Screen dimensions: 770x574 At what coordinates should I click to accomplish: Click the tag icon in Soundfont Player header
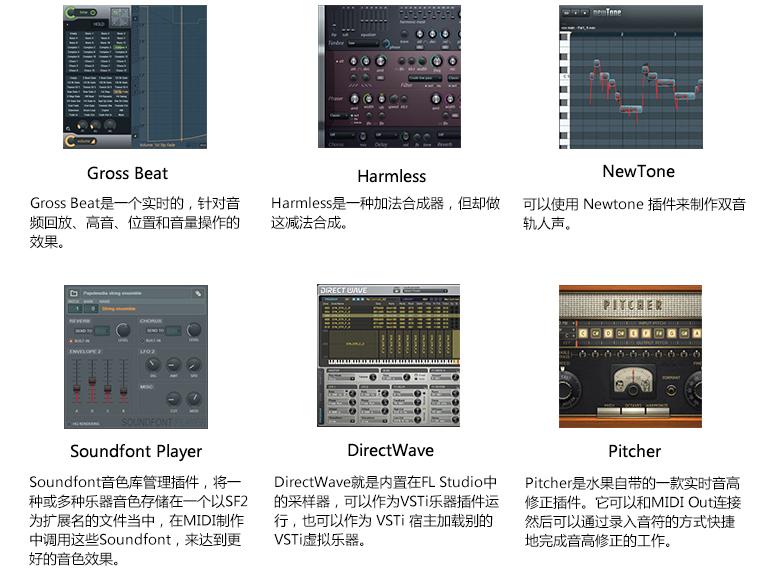[198, 294]
